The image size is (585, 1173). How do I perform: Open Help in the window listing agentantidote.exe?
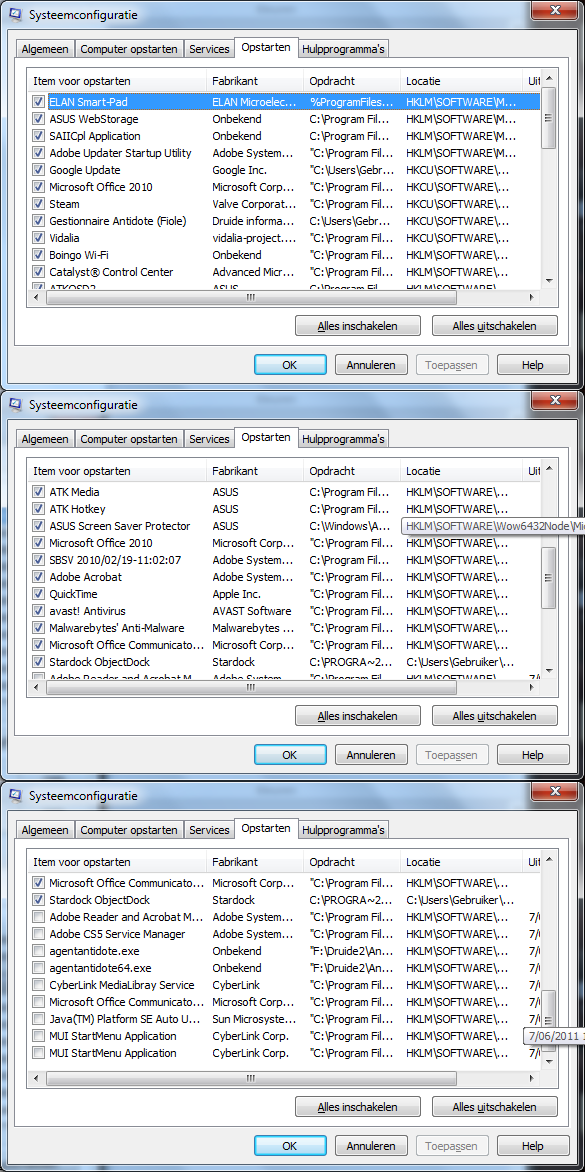pyautogui.click(x=533, y=1146)
